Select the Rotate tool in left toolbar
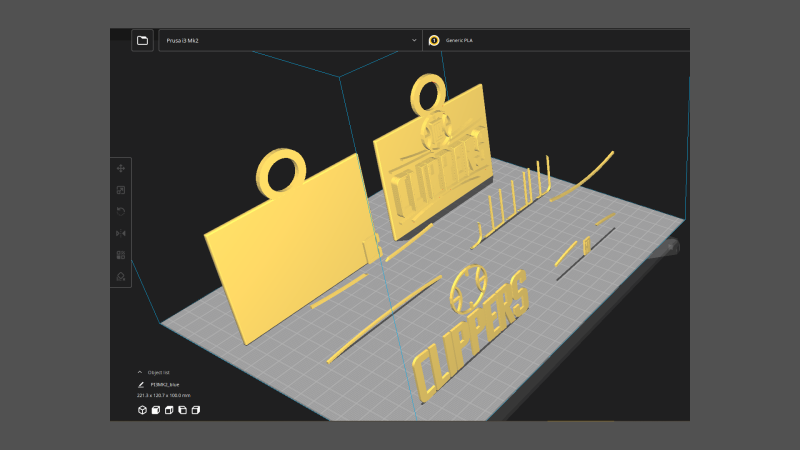Screen dimensions: 800x450 point(121,211)
